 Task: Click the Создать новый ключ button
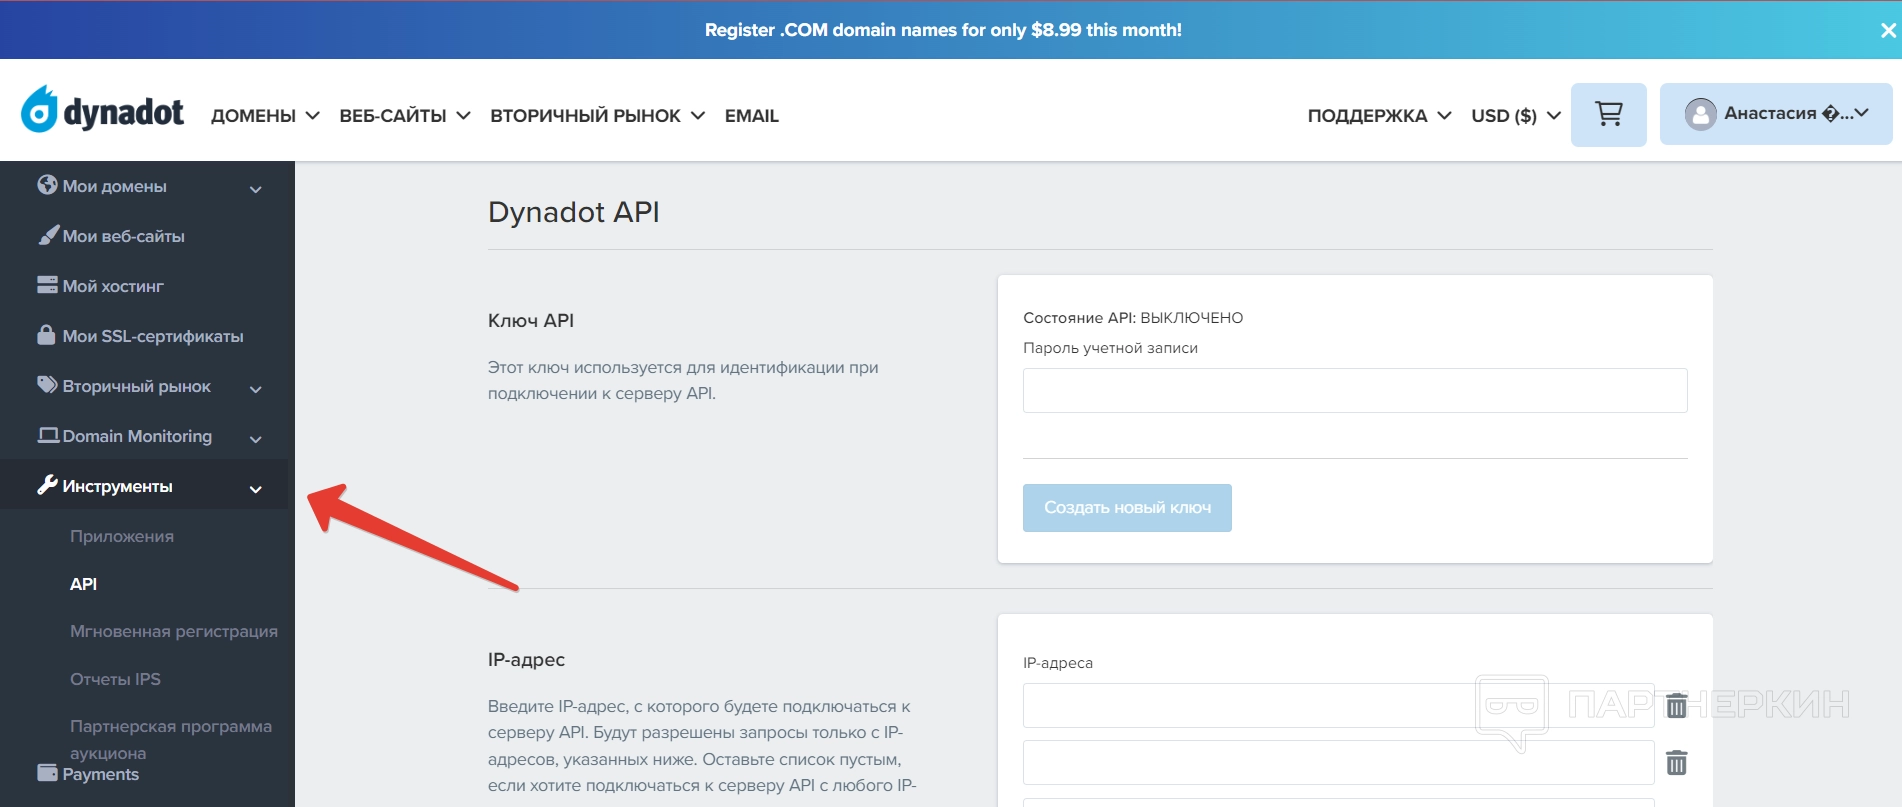(1127, 508)
